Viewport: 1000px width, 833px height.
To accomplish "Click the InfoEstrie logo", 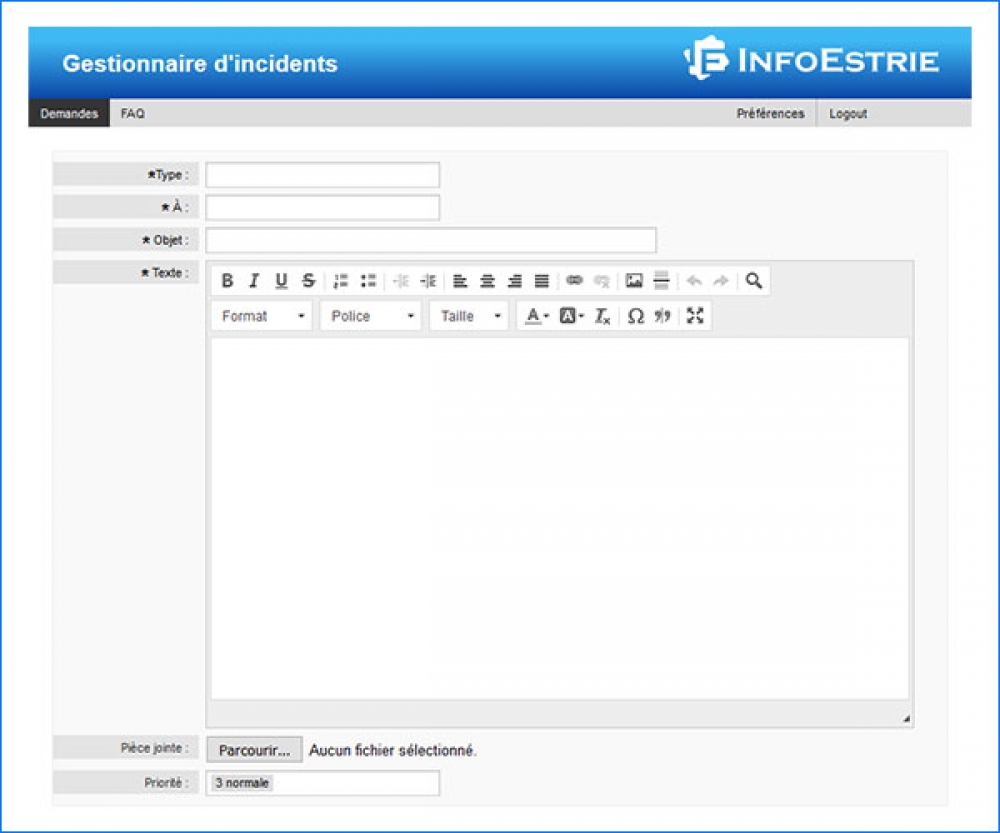I will [811, 60].
